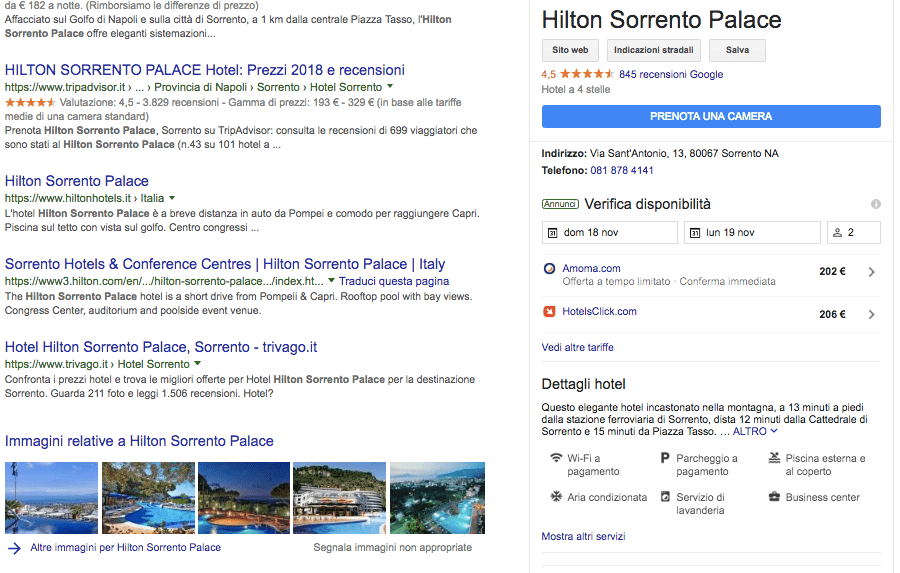Open TripAdvisor result URL dropdown arrow
This screenshot has width=900, height=573.
(390, 87)
